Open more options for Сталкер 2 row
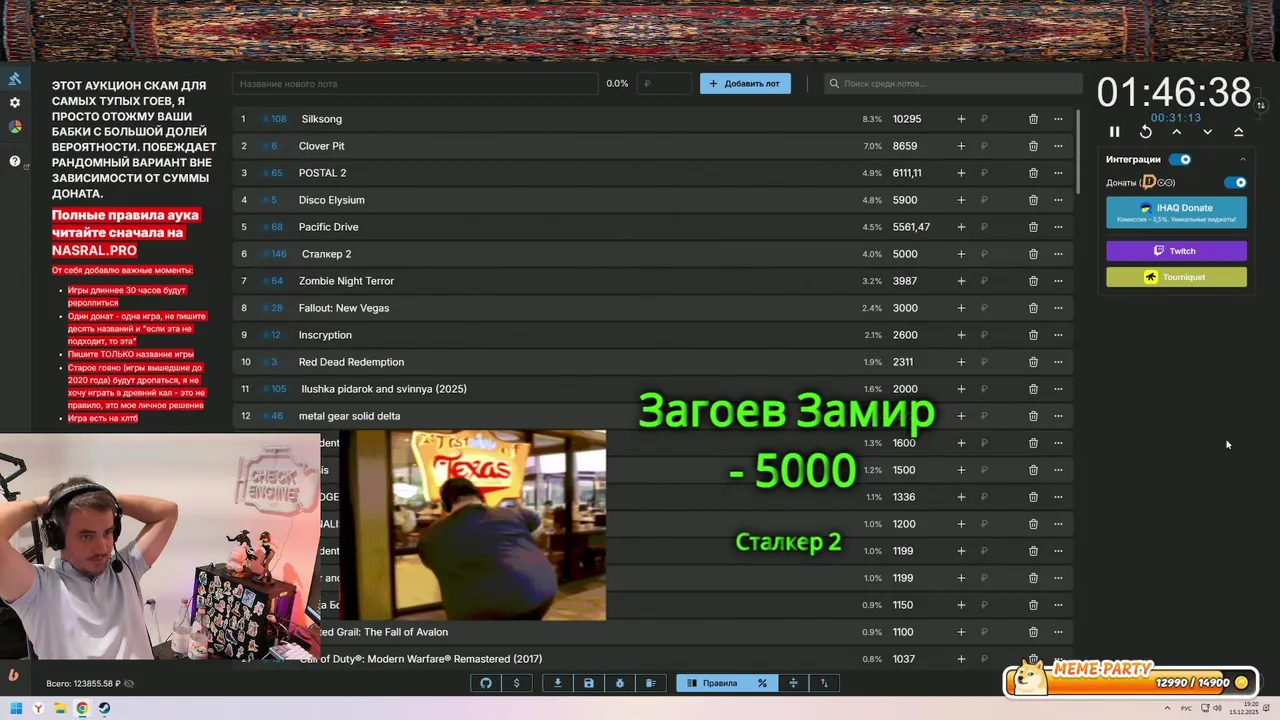 (1058, 254)
